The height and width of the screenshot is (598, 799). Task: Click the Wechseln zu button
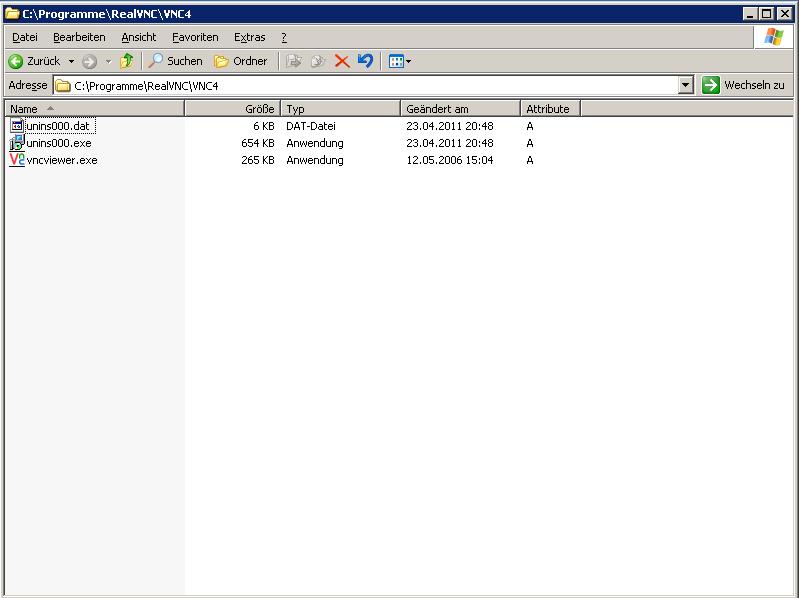744,86
